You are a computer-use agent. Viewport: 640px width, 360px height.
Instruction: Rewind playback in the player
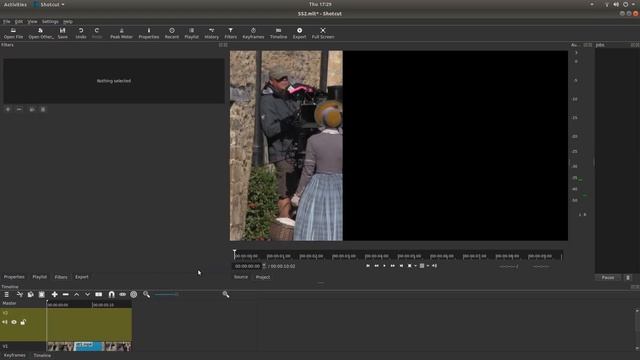click(x=376, y=266)
